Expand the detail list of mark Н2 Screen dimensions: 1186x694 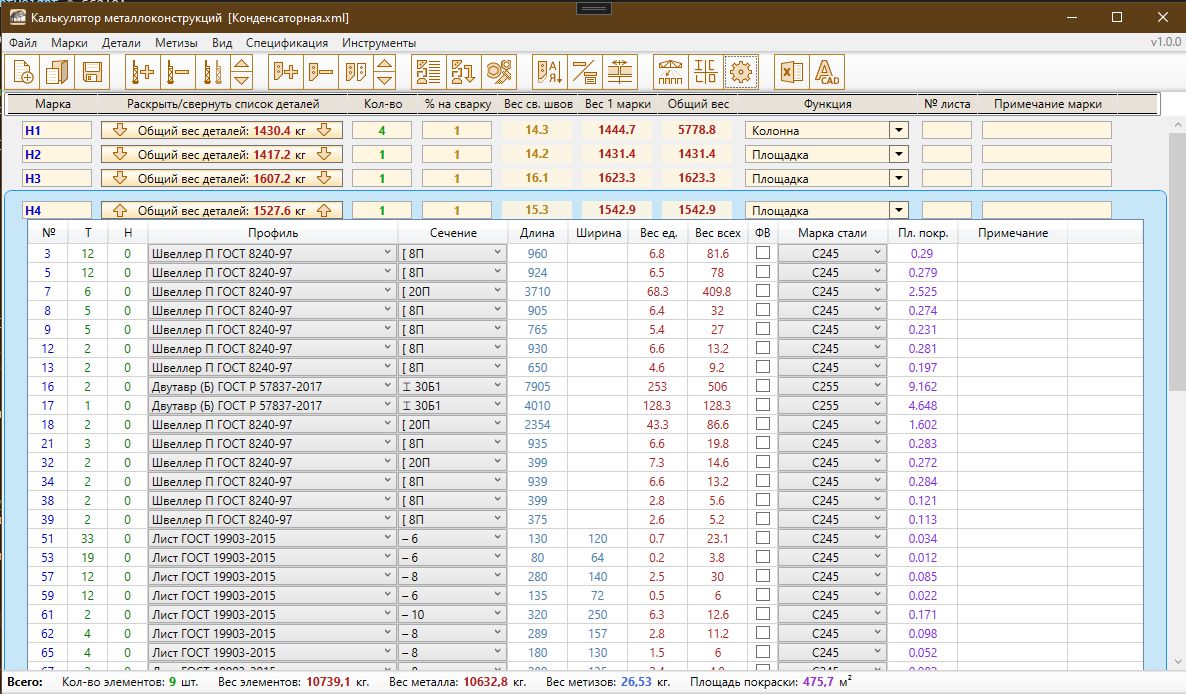point(222,155)
